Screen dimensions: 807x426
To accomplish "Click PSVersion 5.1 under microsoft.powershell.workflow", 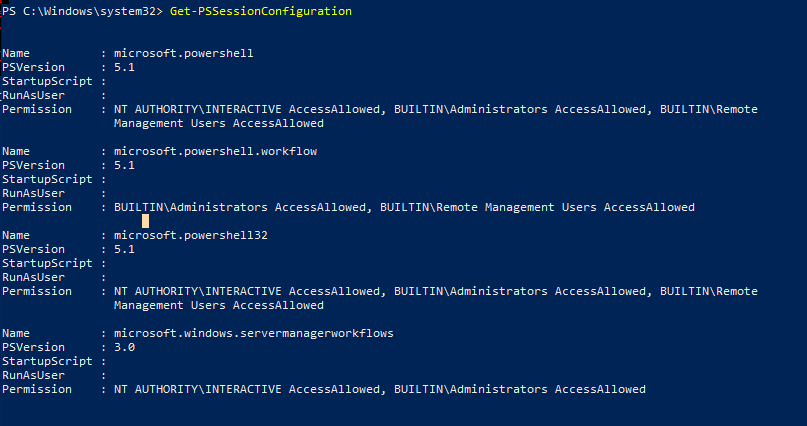I will pos(124,165).
